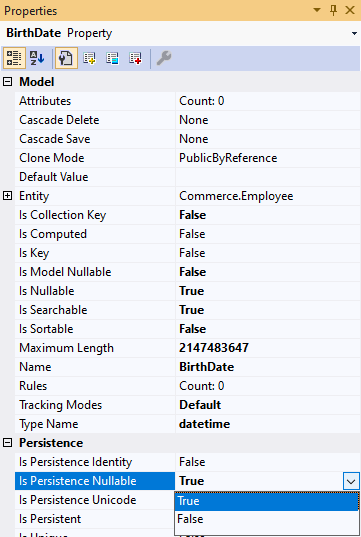This screenshot has width=361, height=537.
Task: Click the Is Sortable False value
Action: (x=267, y=329)
